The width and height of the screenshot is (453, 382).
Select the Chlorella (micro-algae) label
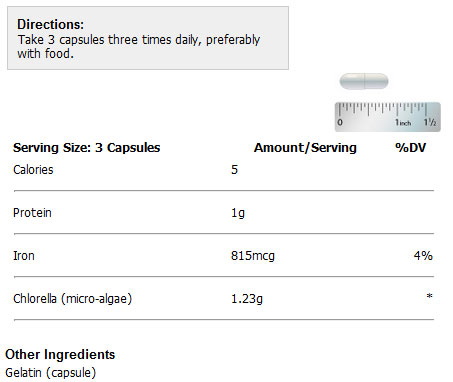(73, 299)
